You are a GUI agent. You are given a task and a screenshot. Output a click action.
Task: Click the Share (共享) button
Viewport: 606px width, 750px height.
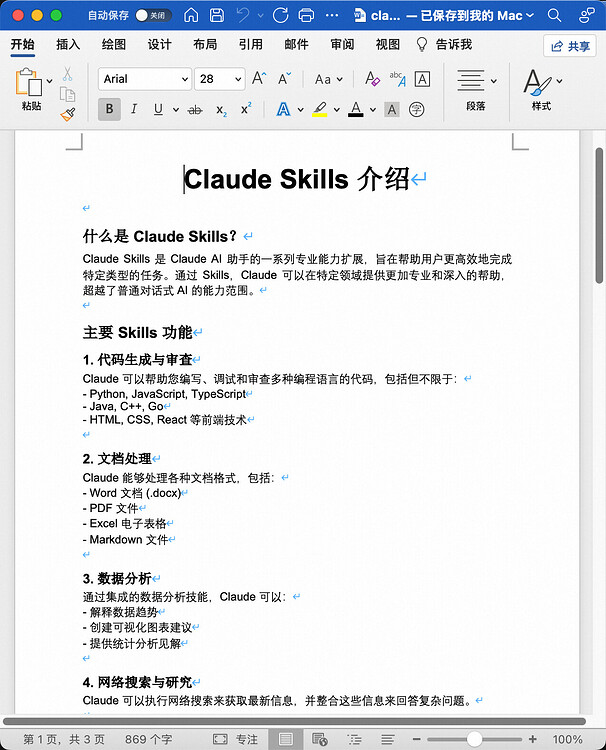pyautogui.click(x=570, y=46)
